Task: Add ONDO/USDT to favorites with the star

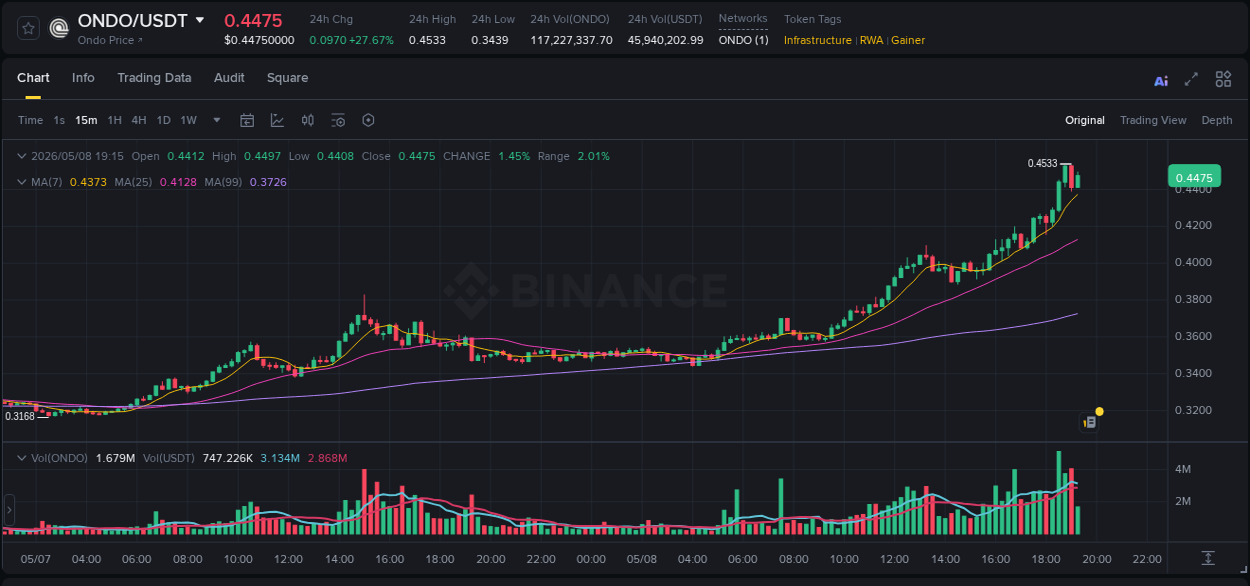Action: (29, 28)
